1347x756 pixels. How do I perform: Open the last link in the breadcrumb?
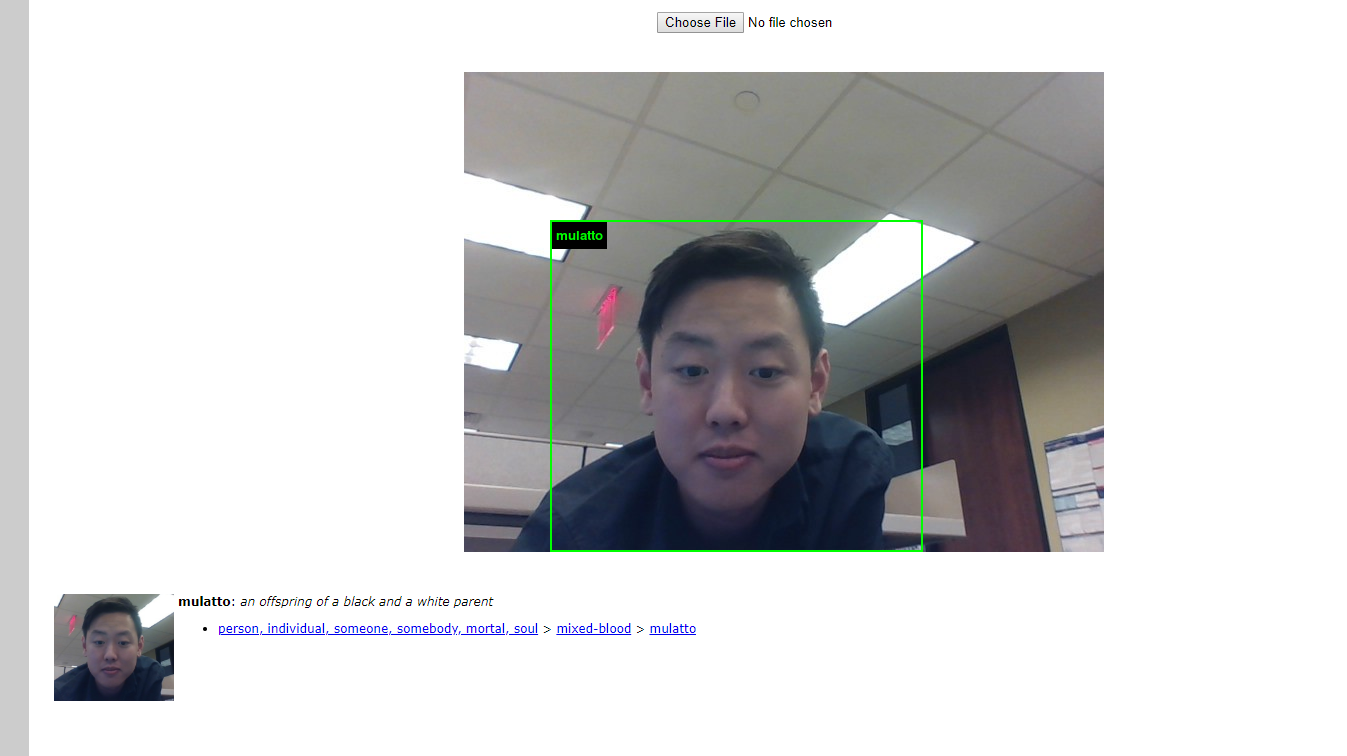click(x=672, y=629)
